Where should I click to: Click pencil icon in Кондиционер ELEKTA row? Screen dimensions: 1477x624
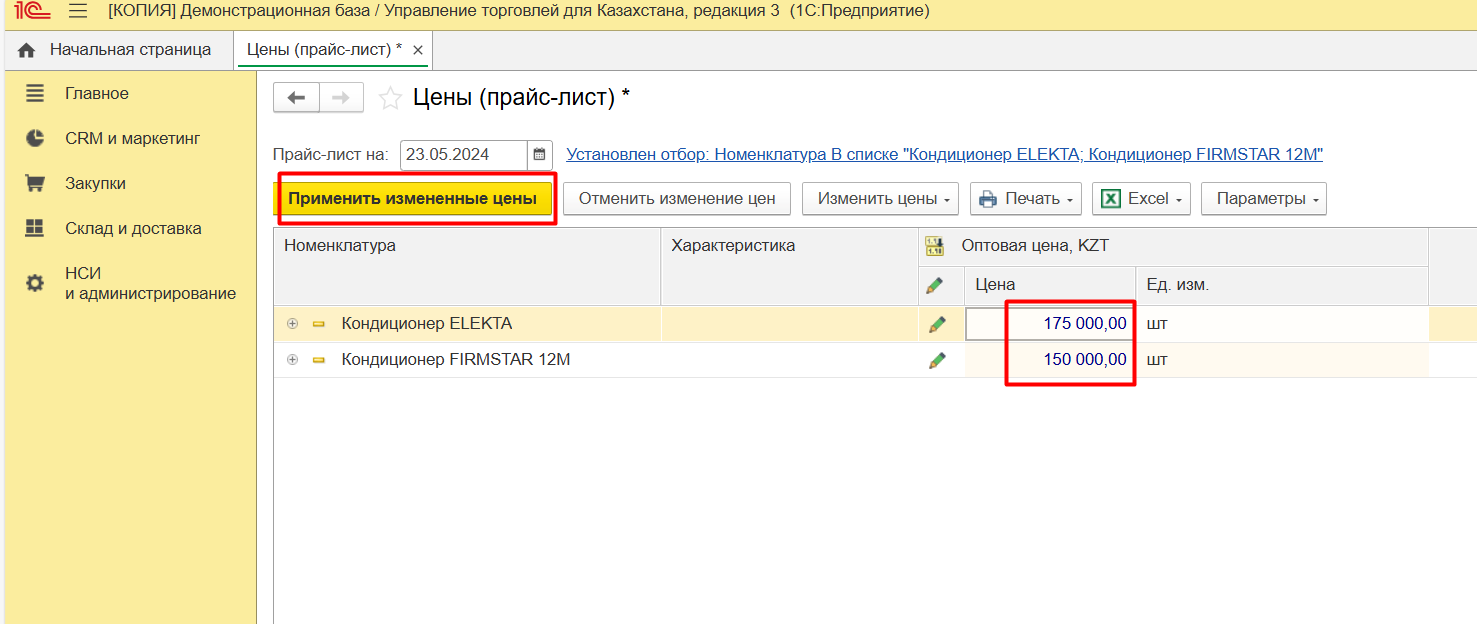coord(937,324)
